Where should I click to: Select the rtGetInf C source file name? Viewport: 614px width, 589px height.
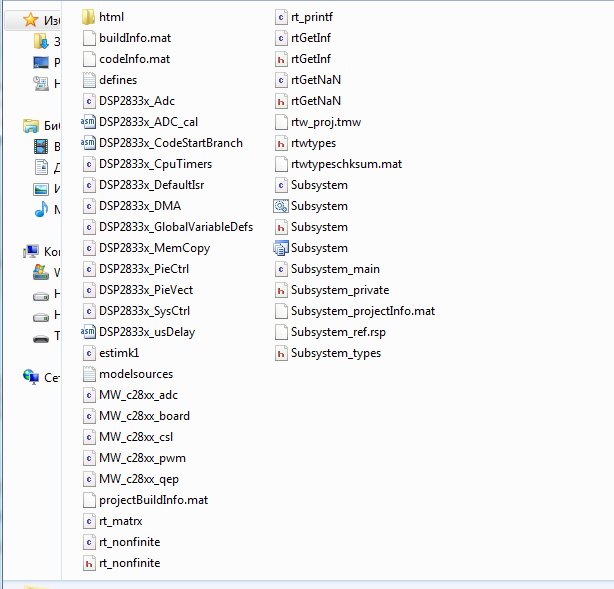[311, 38]
